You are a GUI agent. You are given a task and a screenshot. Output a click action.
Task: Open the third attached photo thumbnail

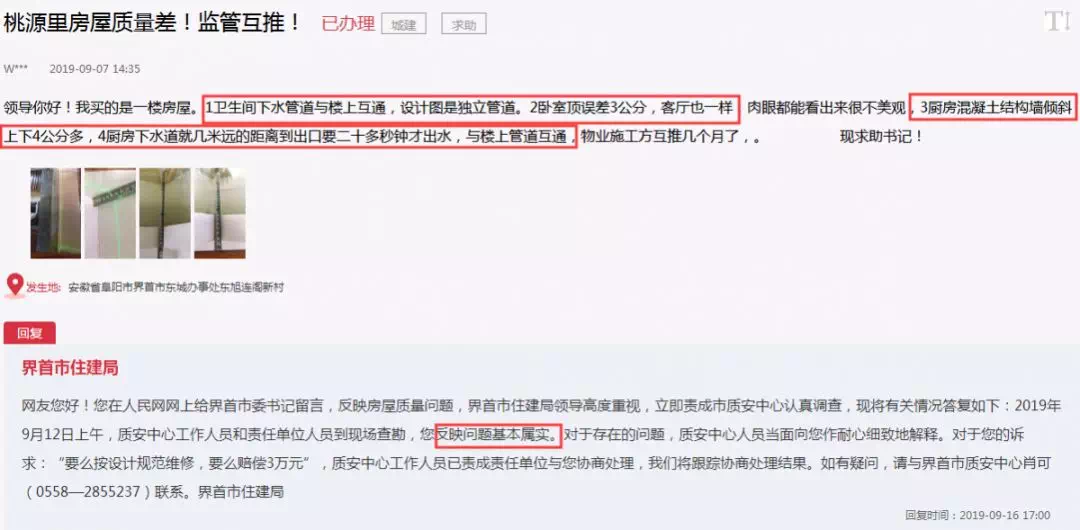pos(165,213)
